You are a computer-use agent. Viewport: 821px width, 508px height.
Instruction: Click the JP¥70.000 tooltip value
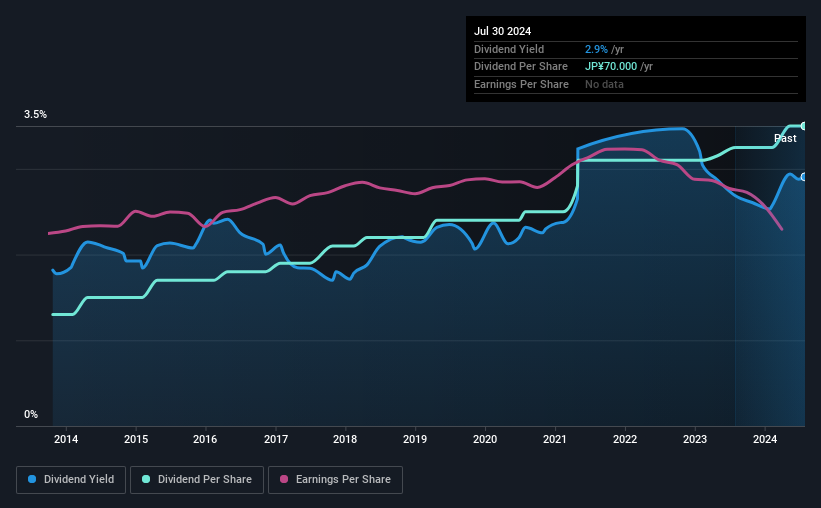(x=611, y=67)
